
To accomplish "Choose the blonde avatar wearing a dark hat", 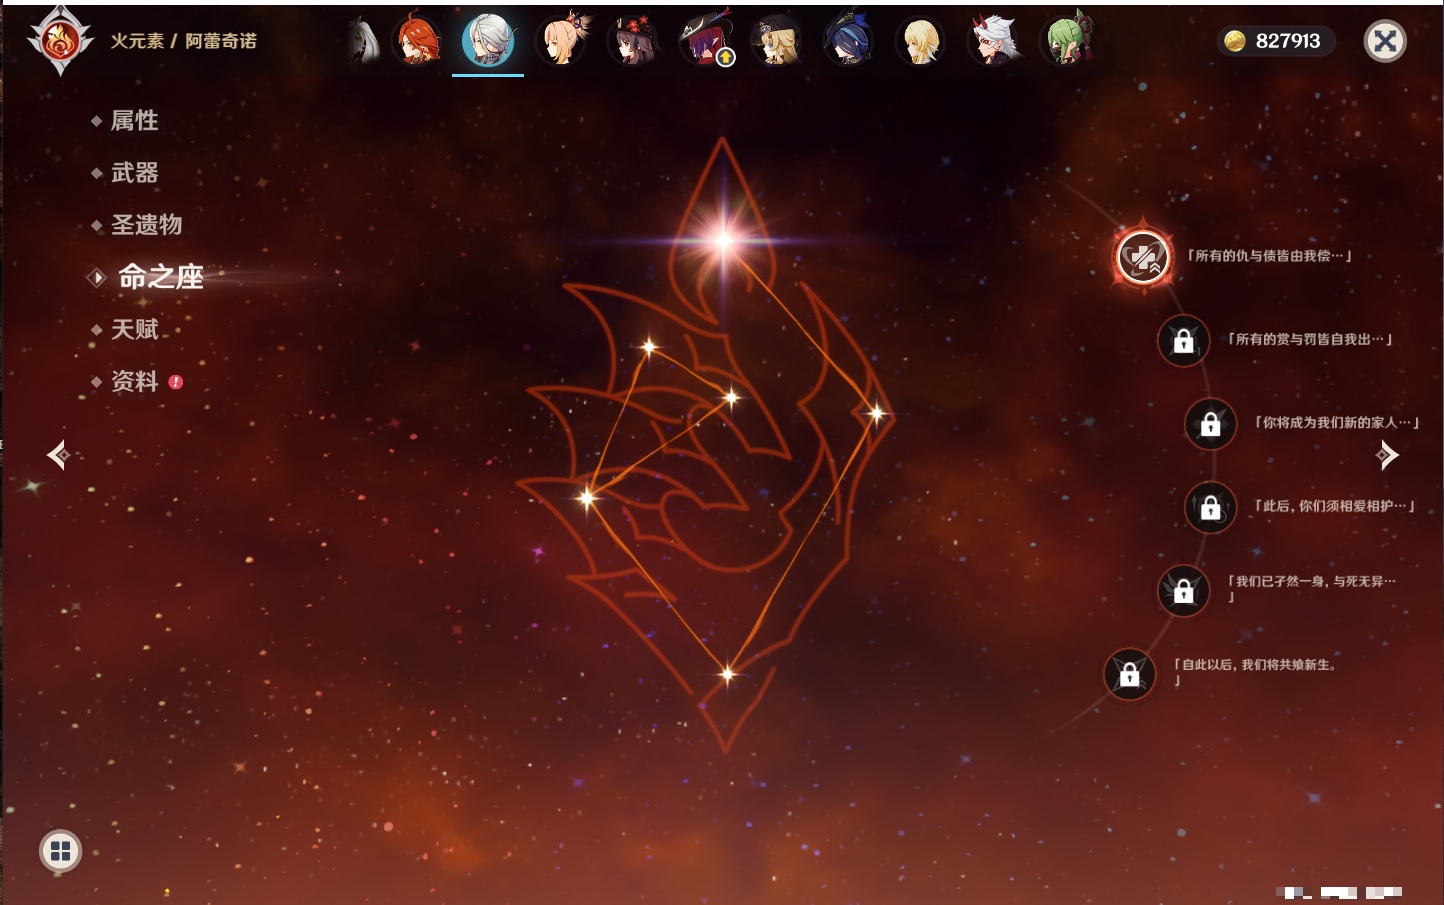I will pos(776,41).
